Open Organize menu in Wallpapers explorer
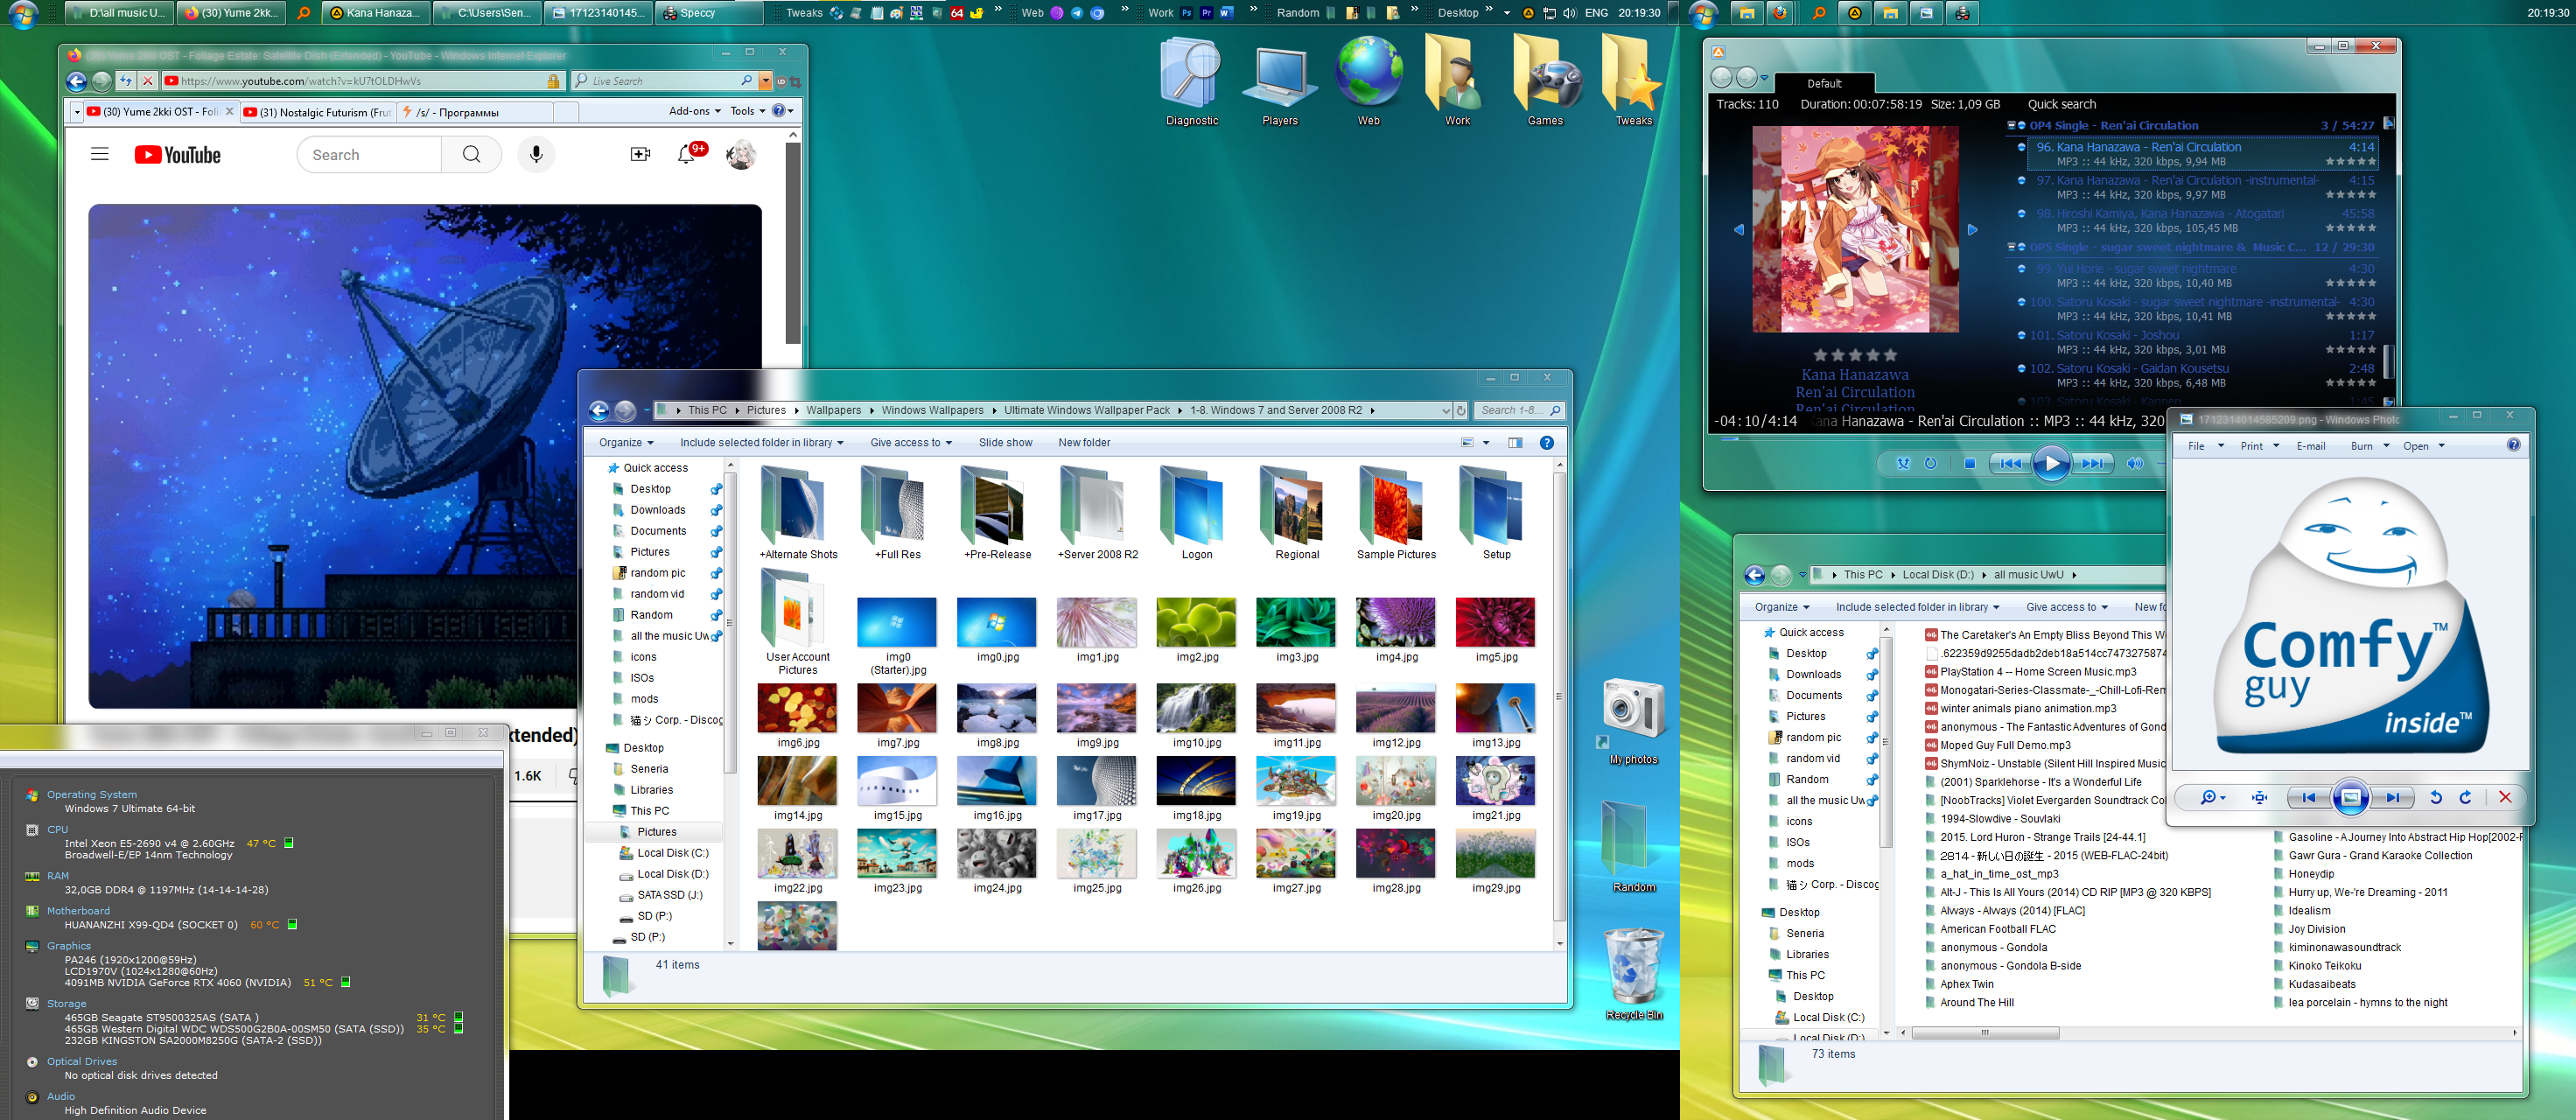Viewport: 2576px width, 1120px height. click(x=626, y=442)
